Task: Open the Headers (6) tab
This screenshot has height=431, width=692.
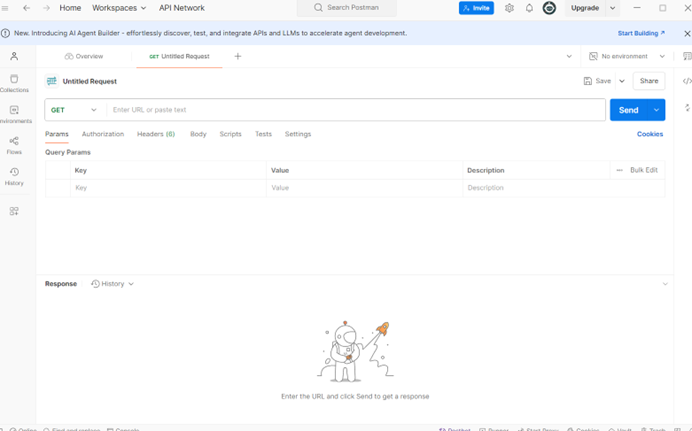Action: (x=156, y=134)
